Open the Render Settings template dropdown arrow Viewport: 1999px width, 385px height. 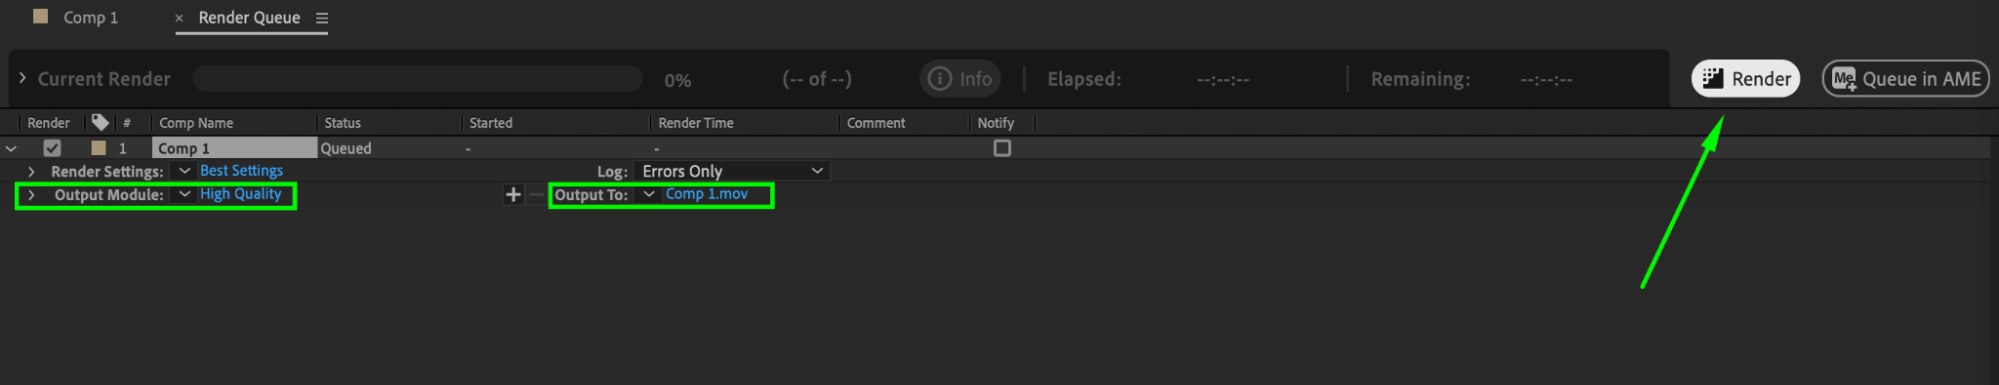coord(184,171)
